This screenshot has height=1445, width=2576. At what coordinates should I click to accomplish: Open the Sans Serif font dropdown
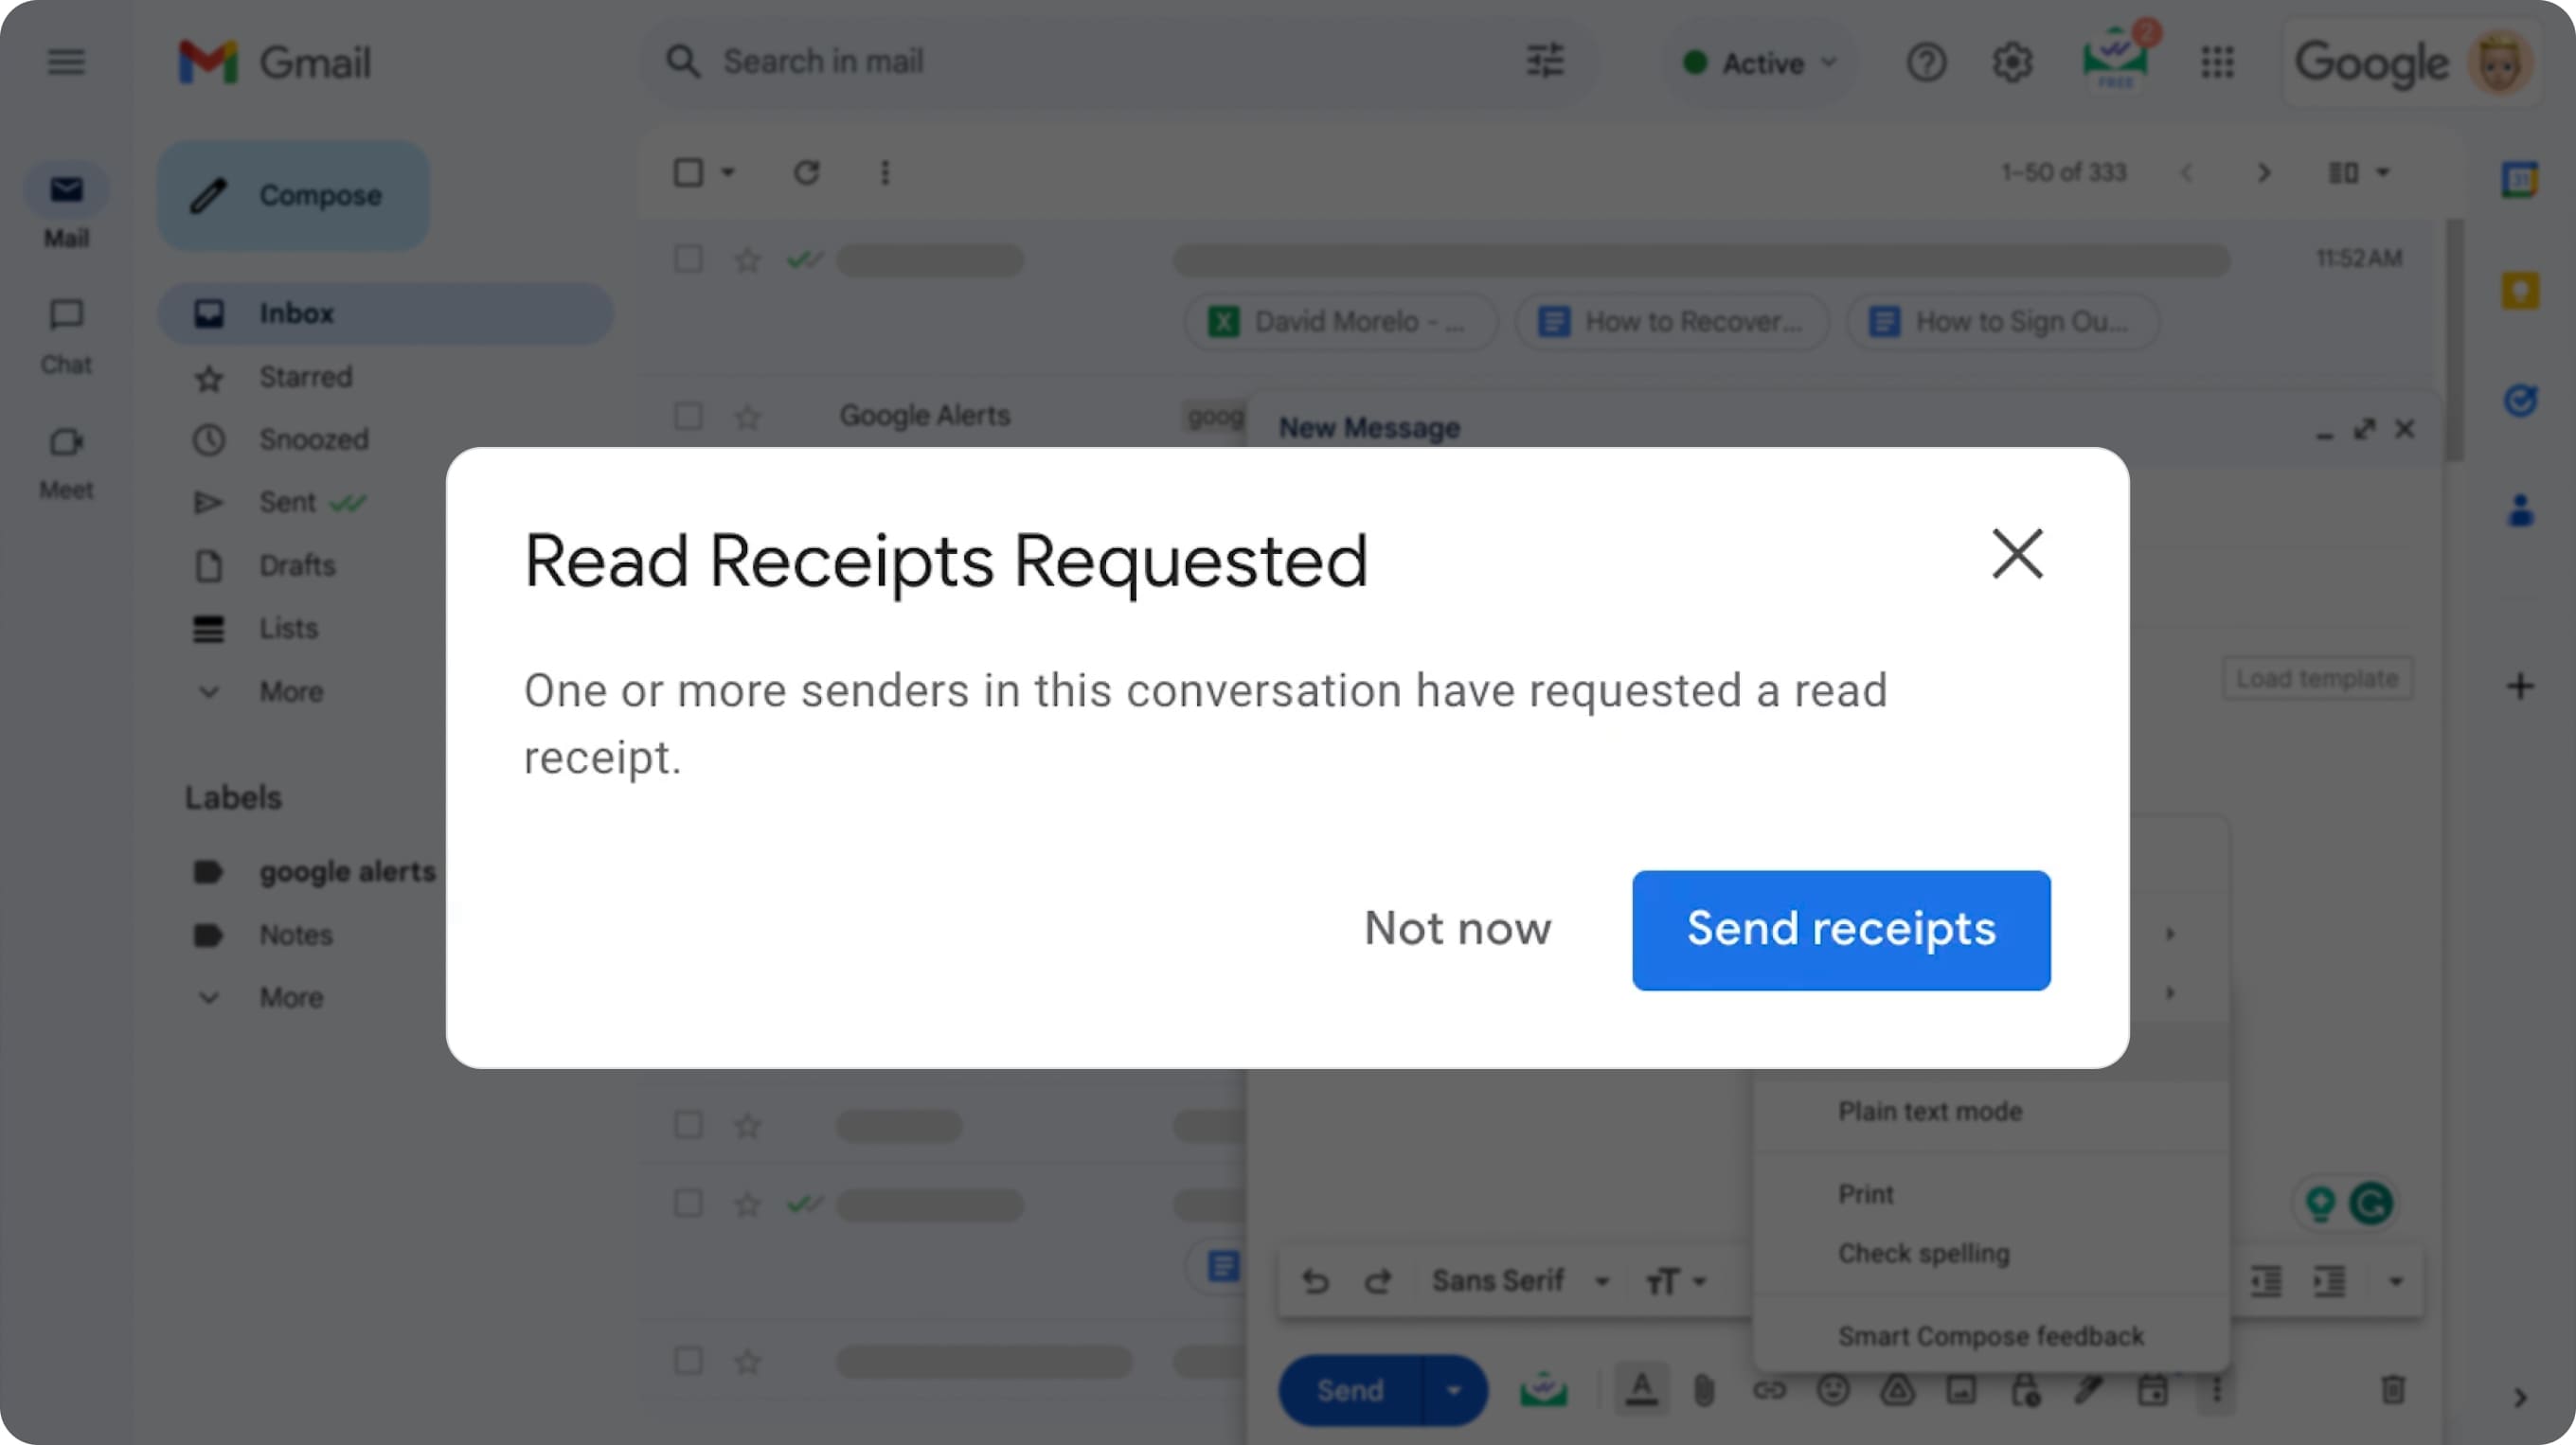pos(1499,1280)
